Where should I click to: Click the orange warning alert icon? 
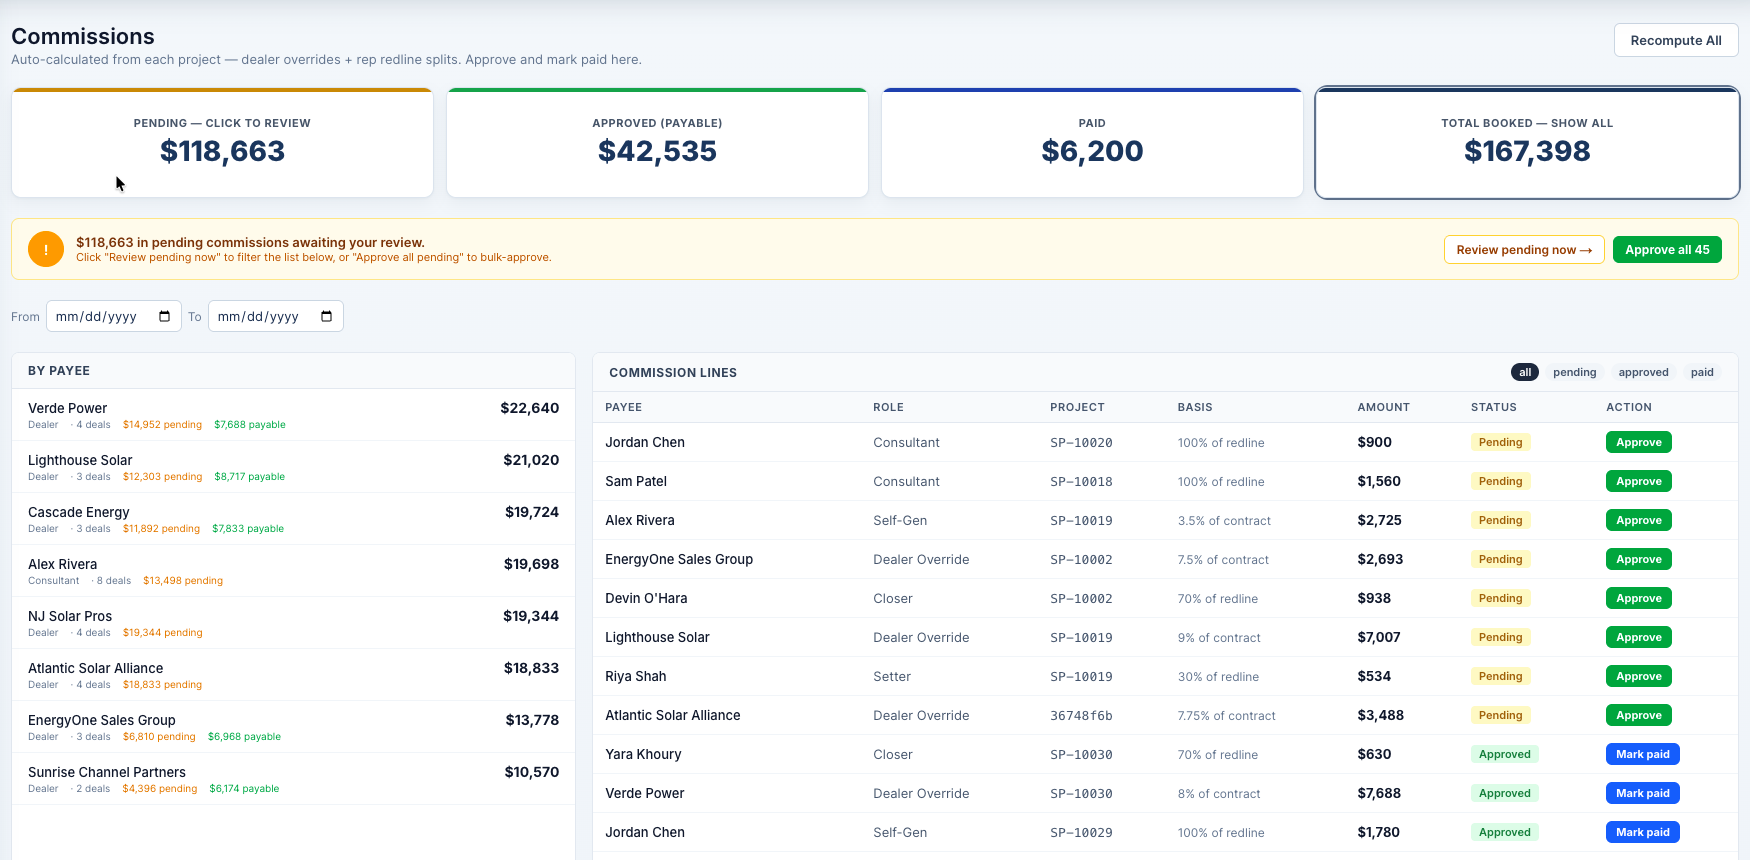(46, 249)
